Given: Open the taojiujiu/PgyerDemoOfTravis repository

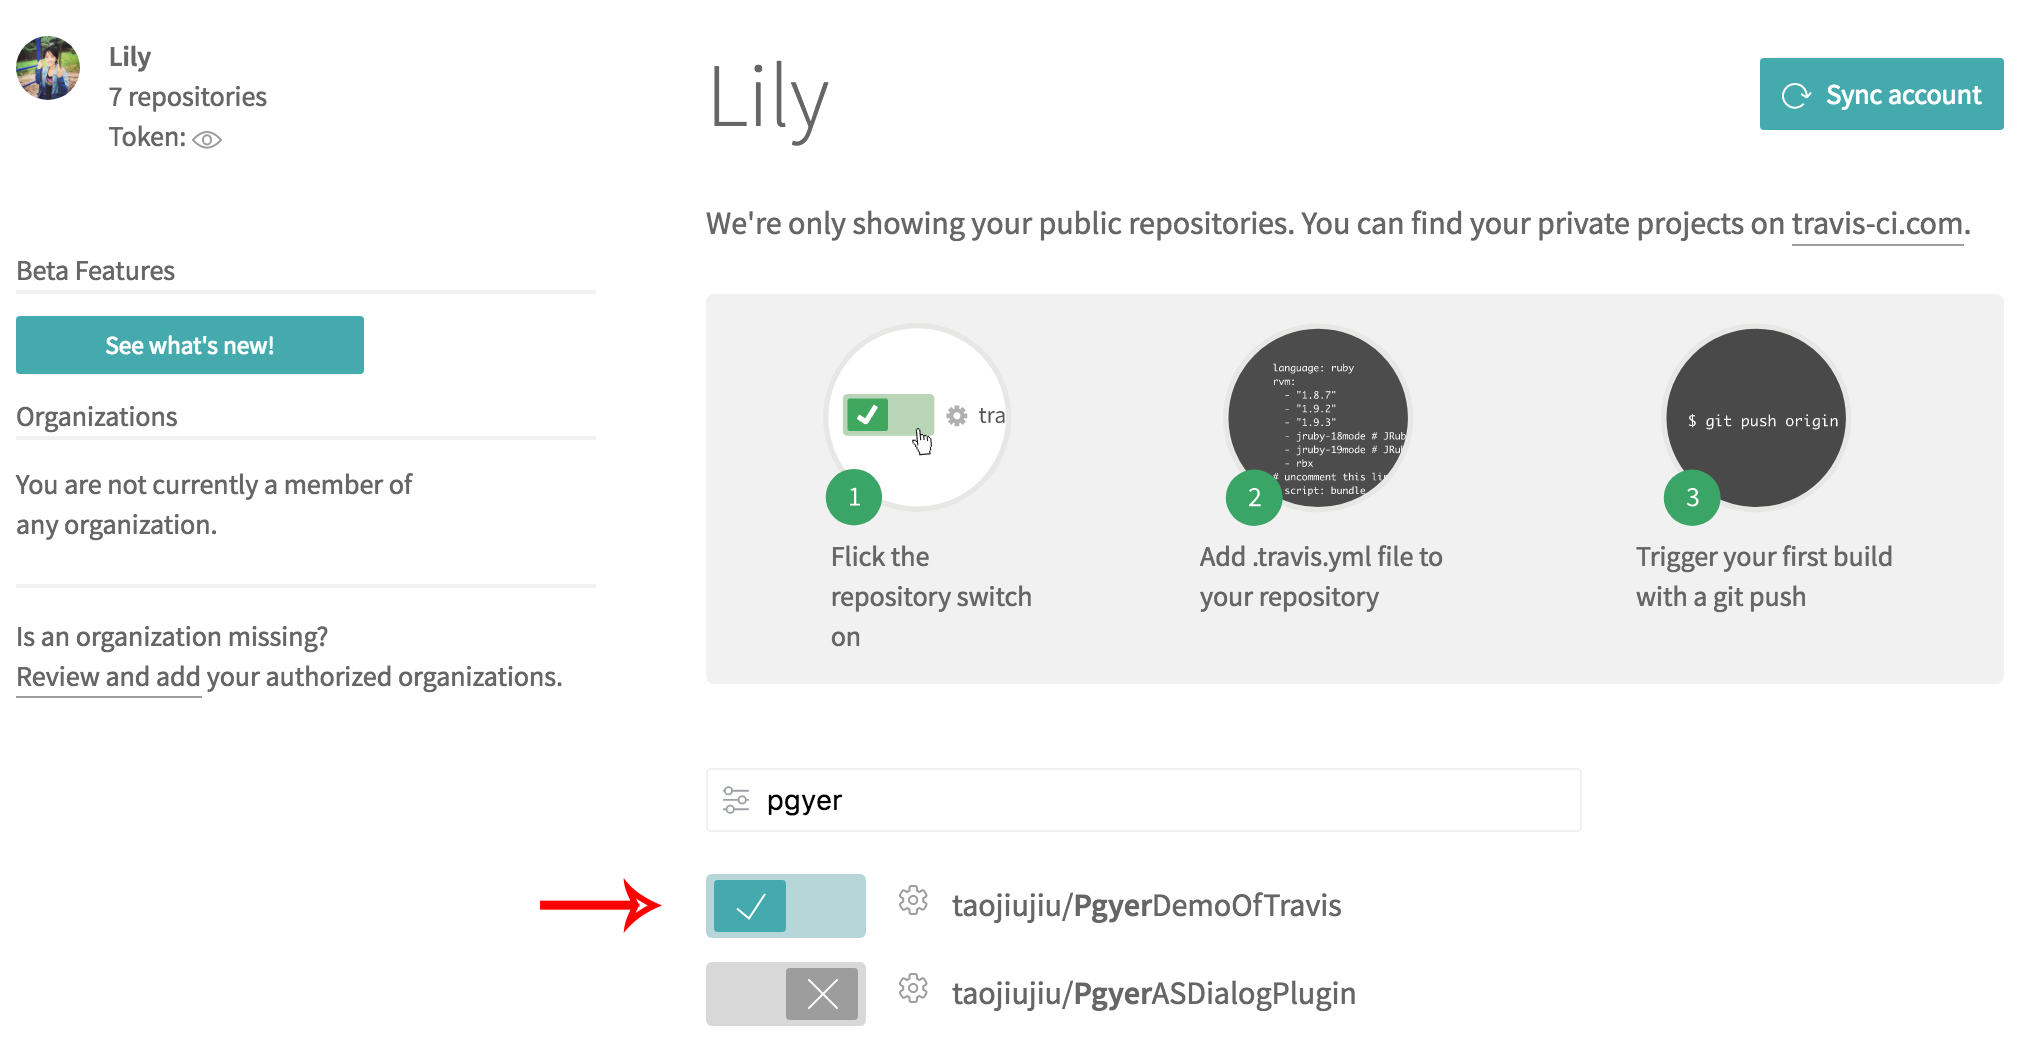Looking at the screenshot, I should tap(1146, 906).
